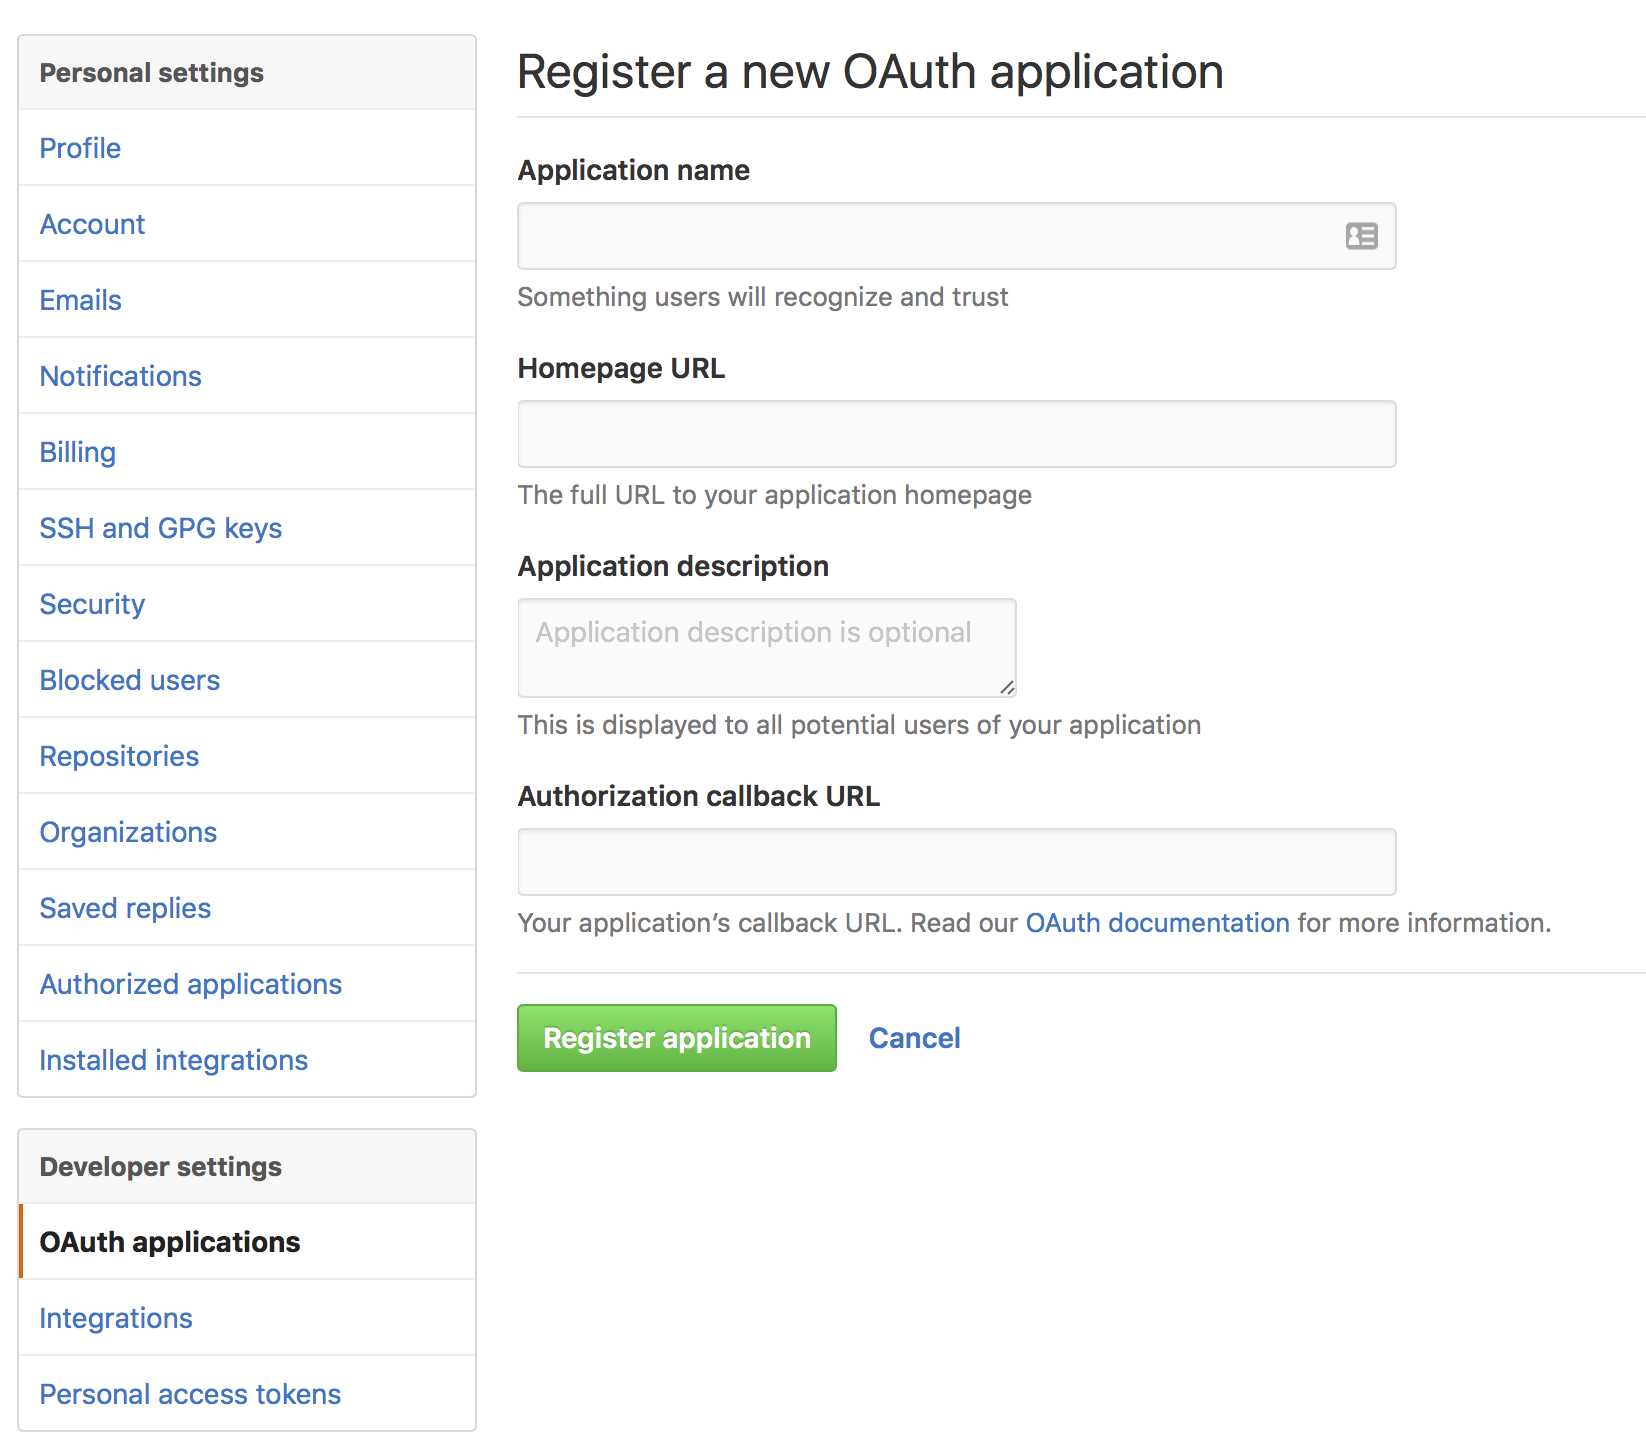Select Authorized applications in sidebar
Screen dimensions: 1646x1454
pyautogui.click(x=190, y=984)
